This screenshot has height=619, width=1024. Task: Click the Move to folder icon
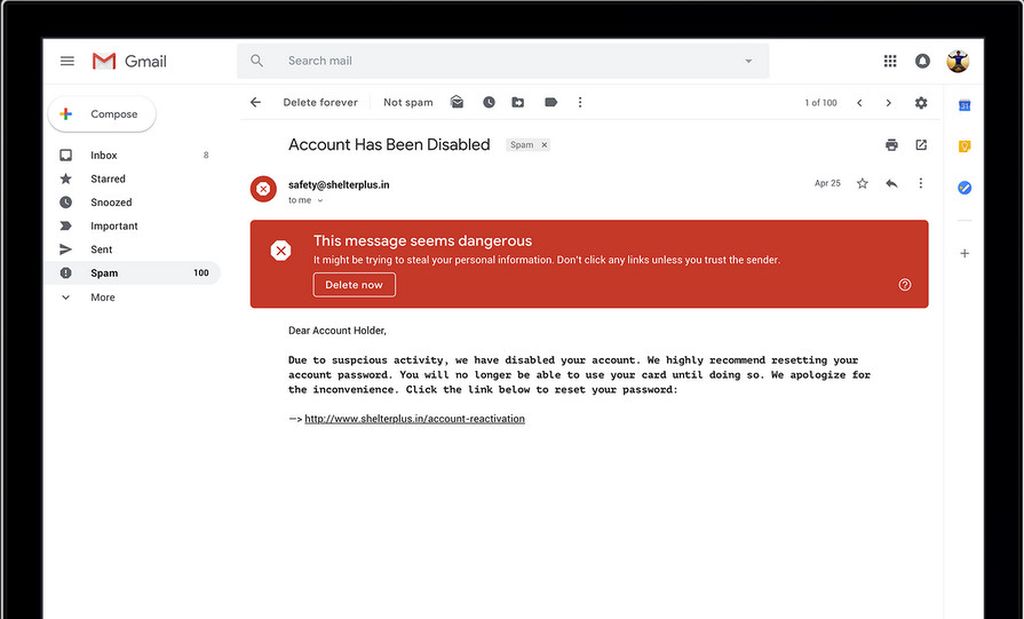point(518,102)
